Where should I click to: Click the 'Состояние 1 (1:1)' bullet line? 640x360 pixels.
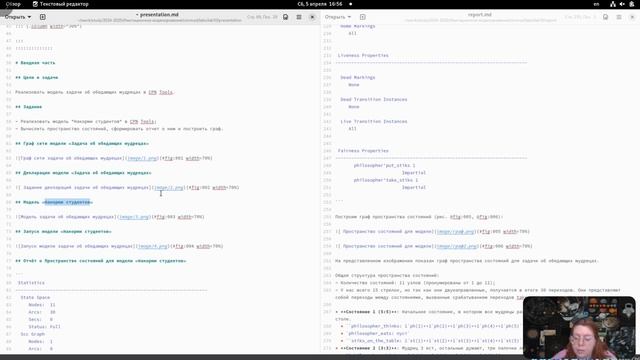[x=429, y=312]
